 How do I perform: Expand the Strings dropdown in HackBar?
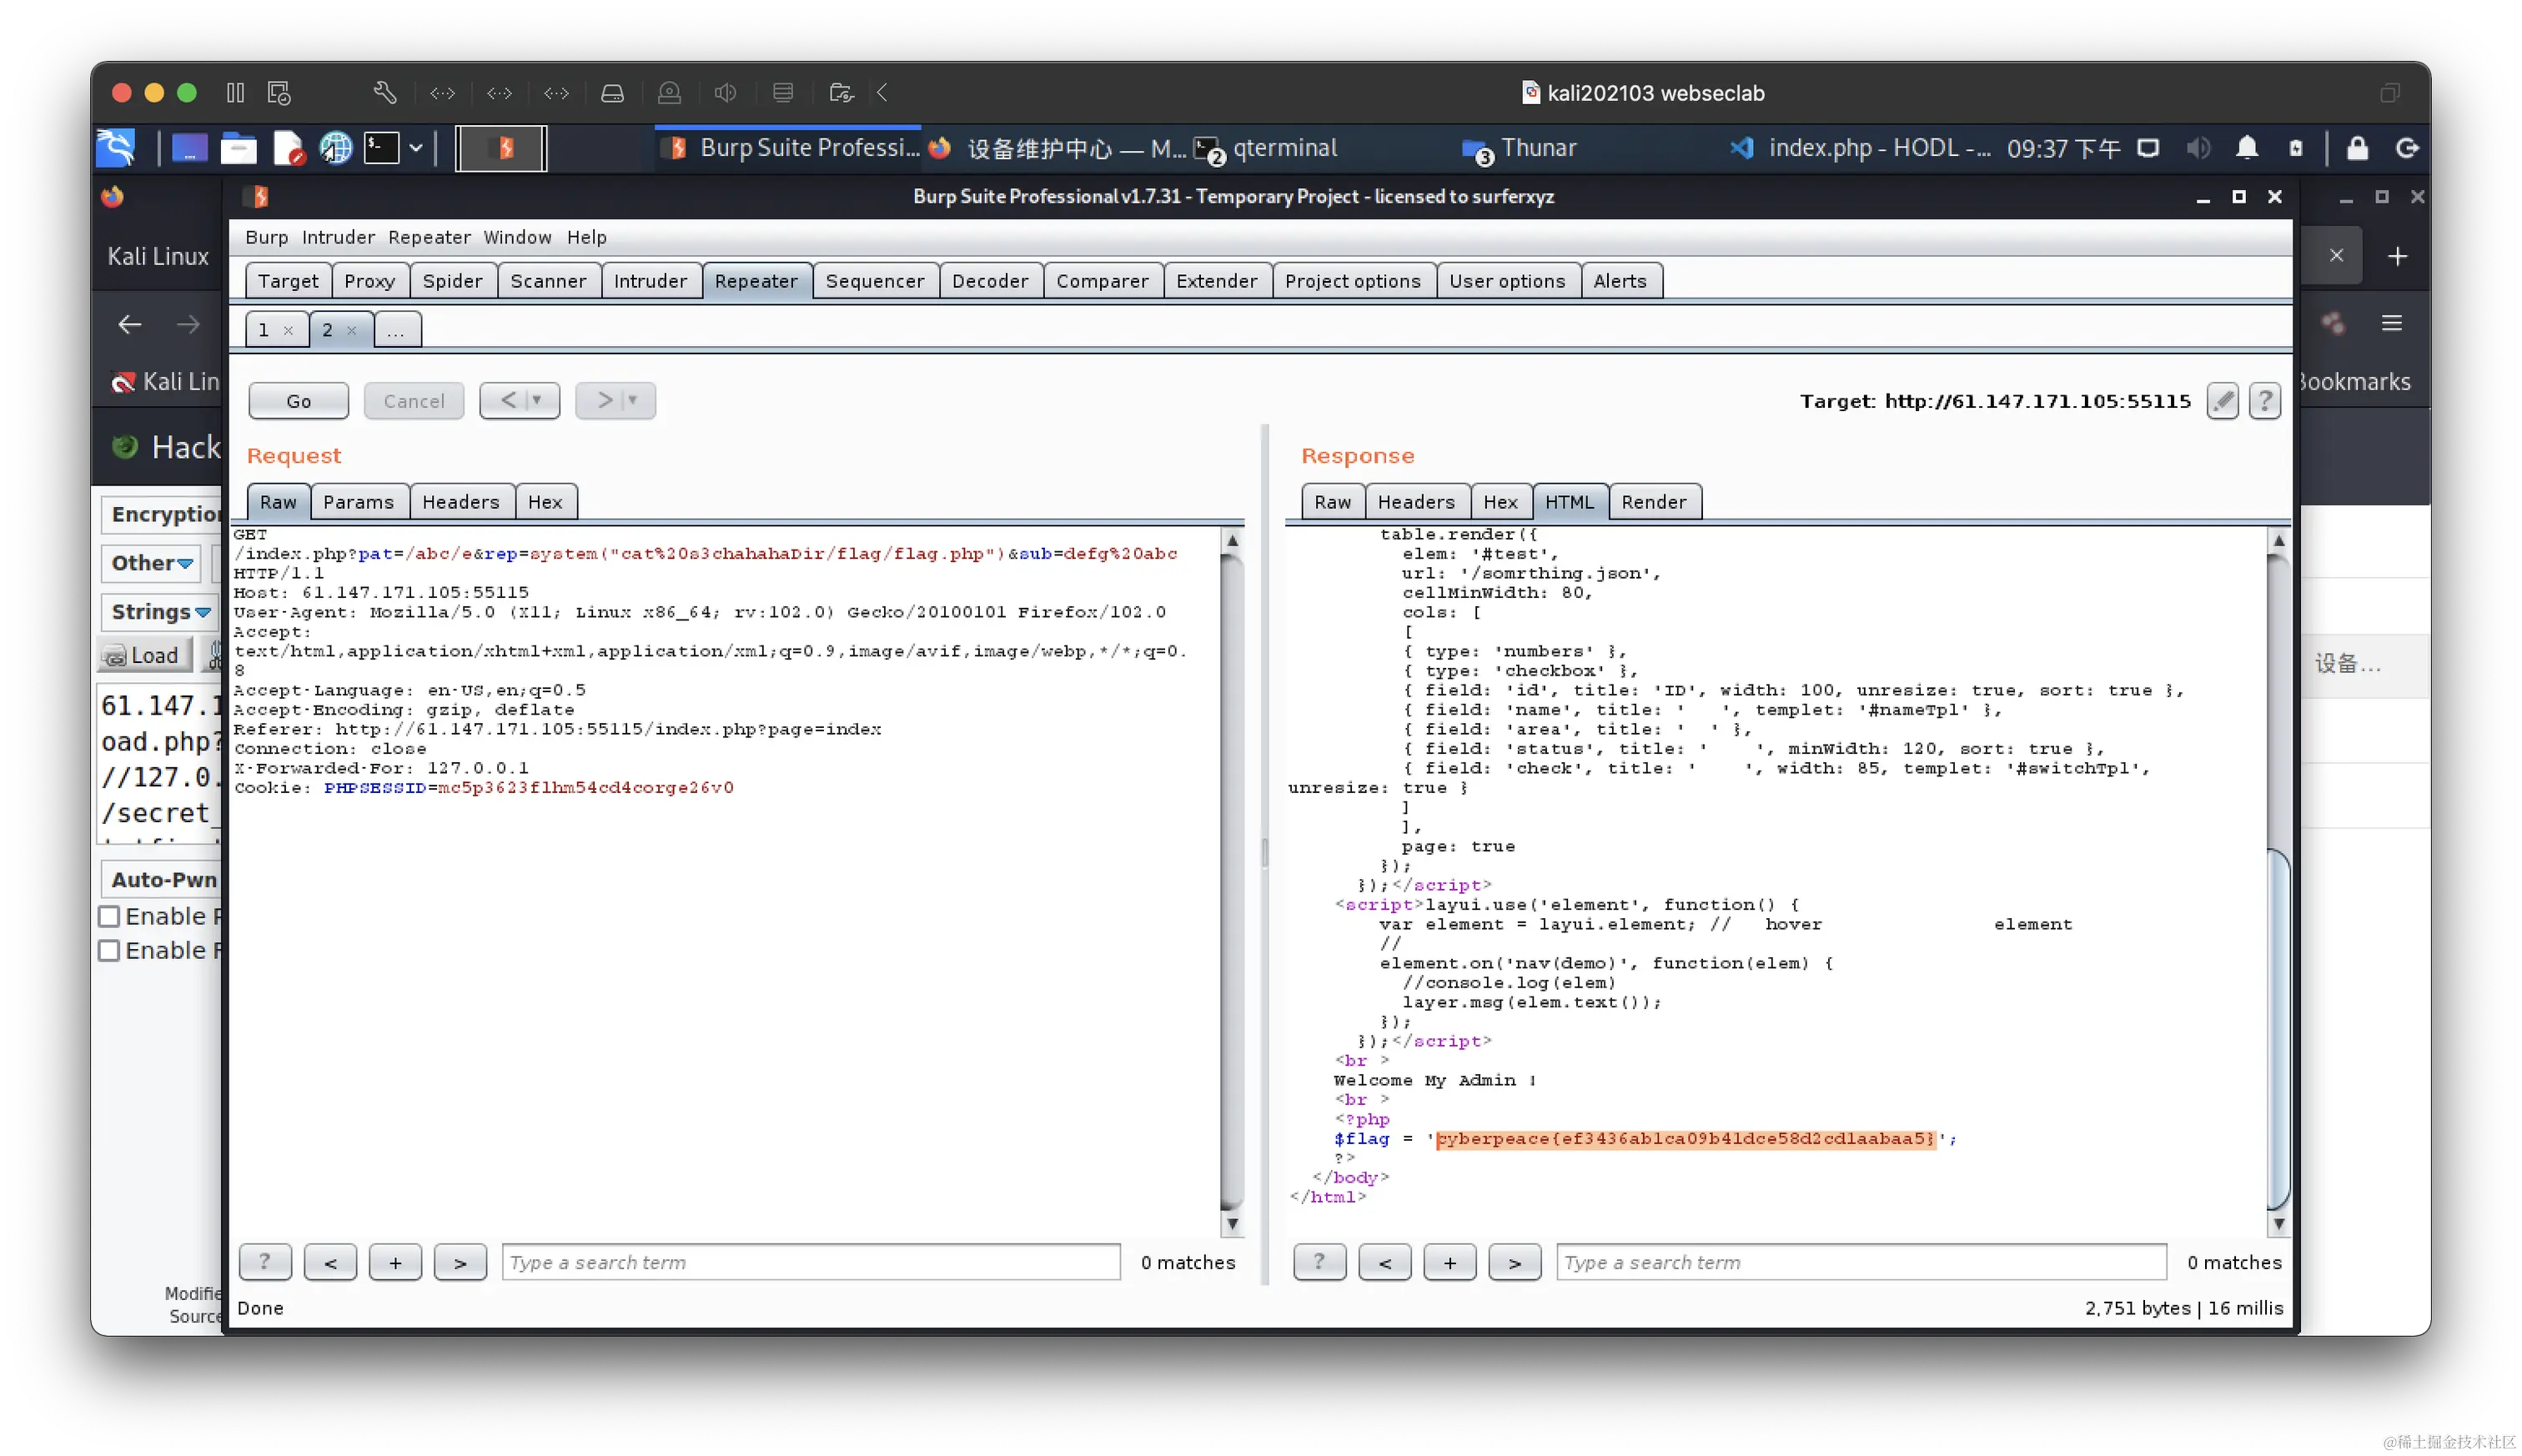tap(160, 611)
